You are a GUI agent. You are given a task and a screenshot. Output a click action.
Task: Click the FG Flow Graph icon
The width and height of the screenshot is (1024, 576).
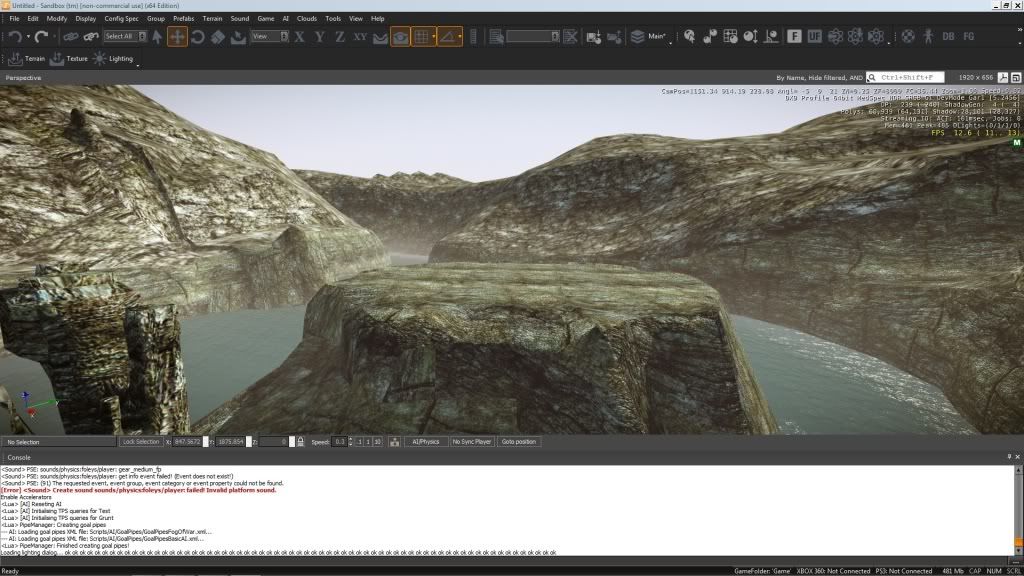tap(968, 37)
